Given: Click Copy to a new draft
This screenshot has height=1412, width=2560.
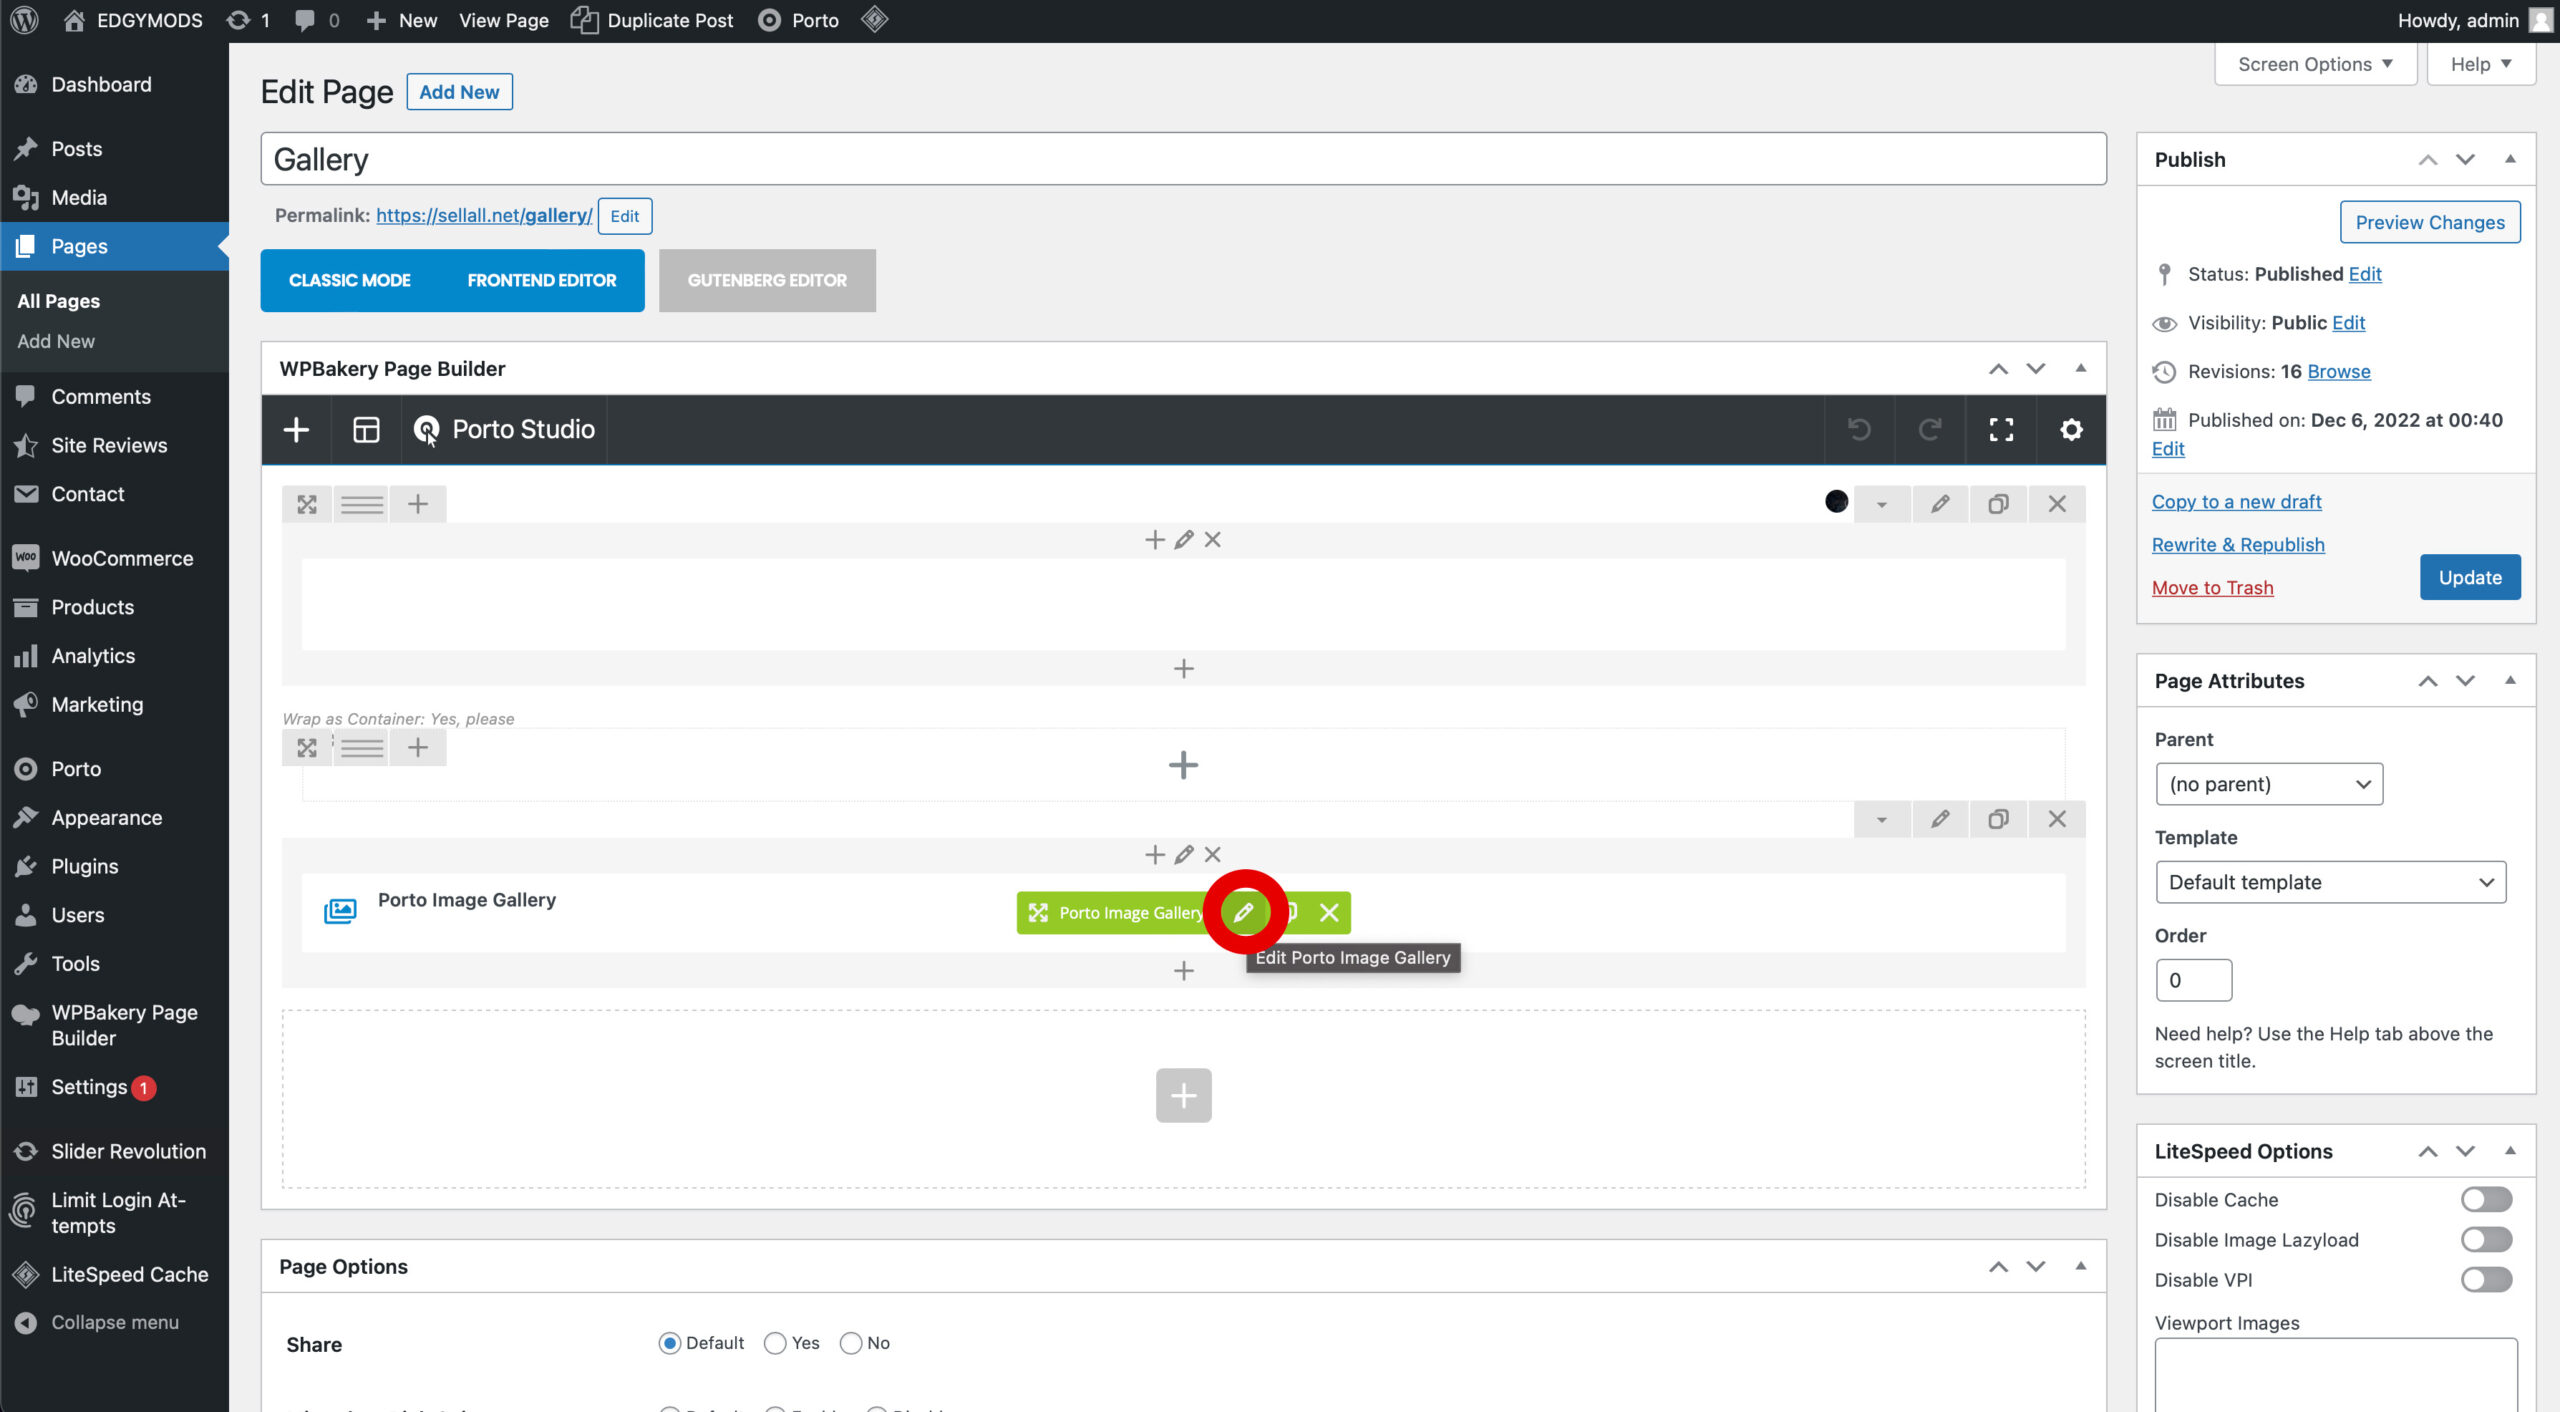Looking at the screenshot, I should [2237, 502].
